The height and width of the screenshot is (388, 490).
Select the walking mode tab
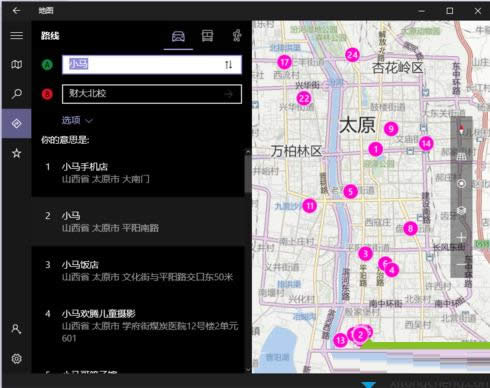(x=237, y=35)
